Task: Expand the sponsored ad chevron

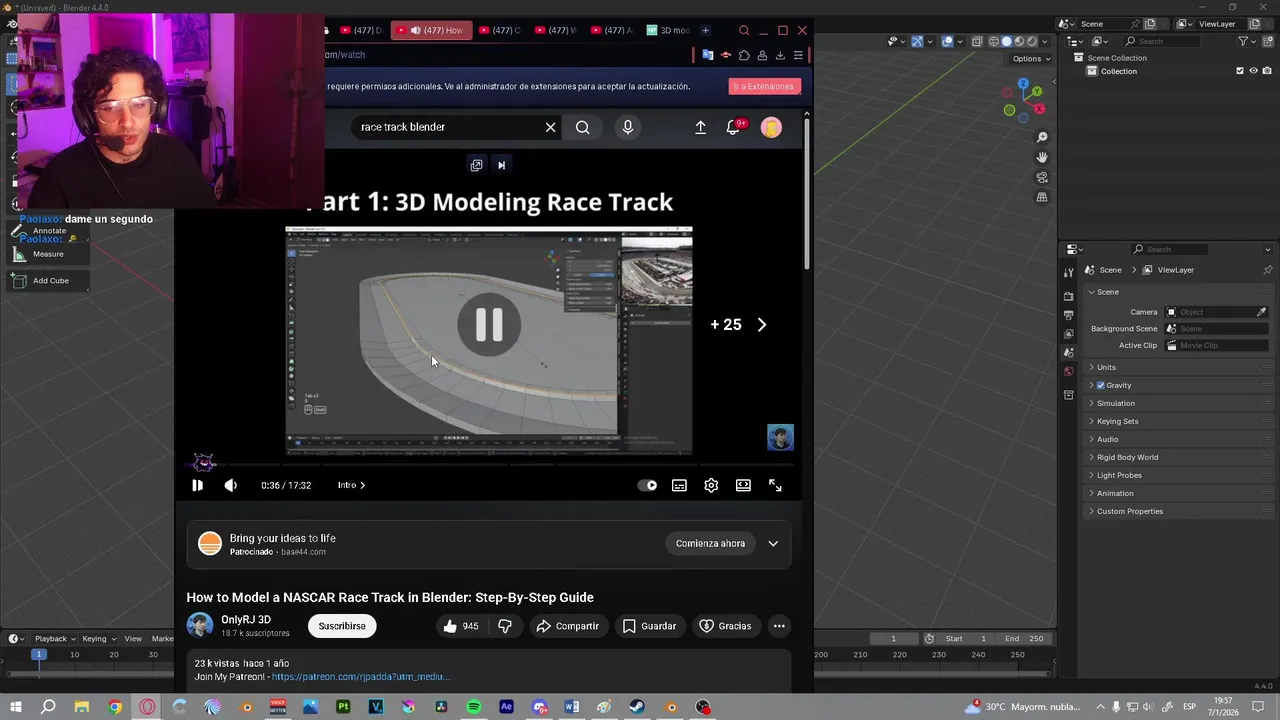Action: tap(773, 544)
